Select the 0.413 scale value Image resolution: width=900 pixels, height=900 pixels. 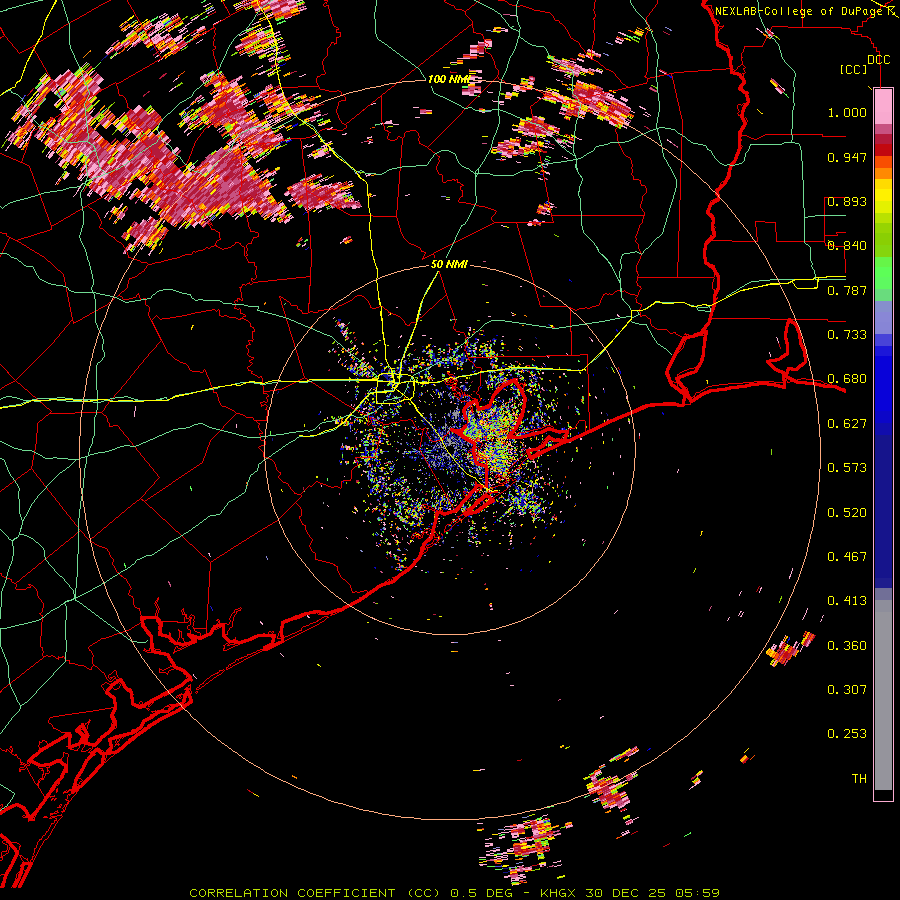[x=847, y=601]
